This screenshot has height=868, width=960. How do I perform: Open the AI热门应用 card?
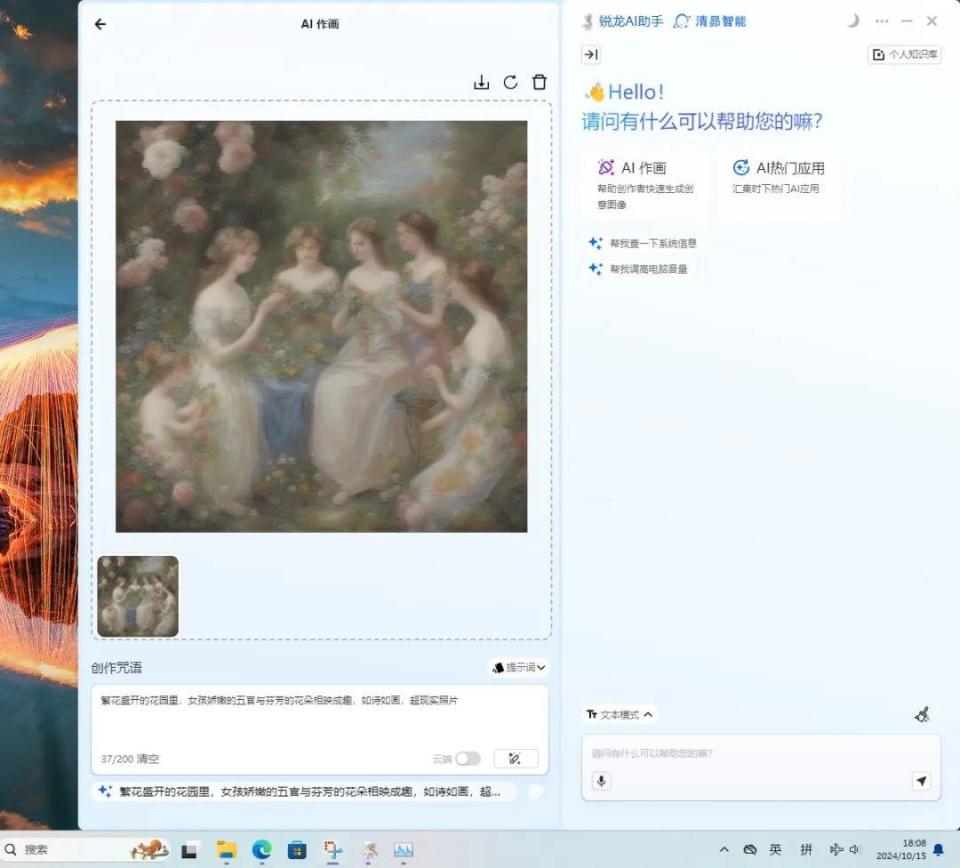[x=779, y=177]
